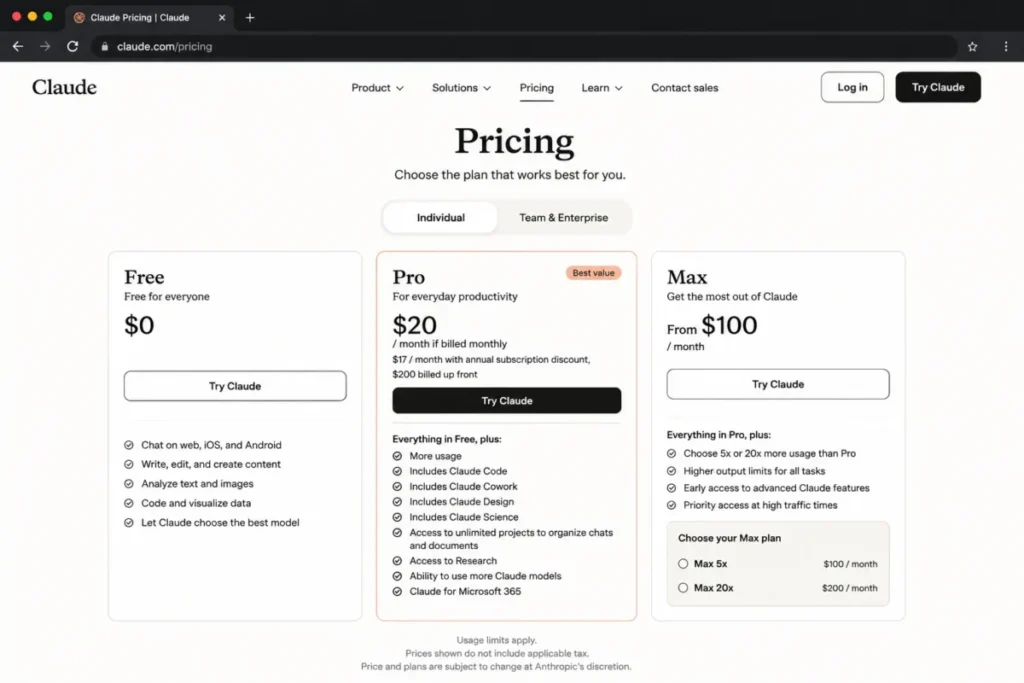Open a new tab with the plus icon
The height and width of the screenshot is (683, 1024).
pos(249,18)
